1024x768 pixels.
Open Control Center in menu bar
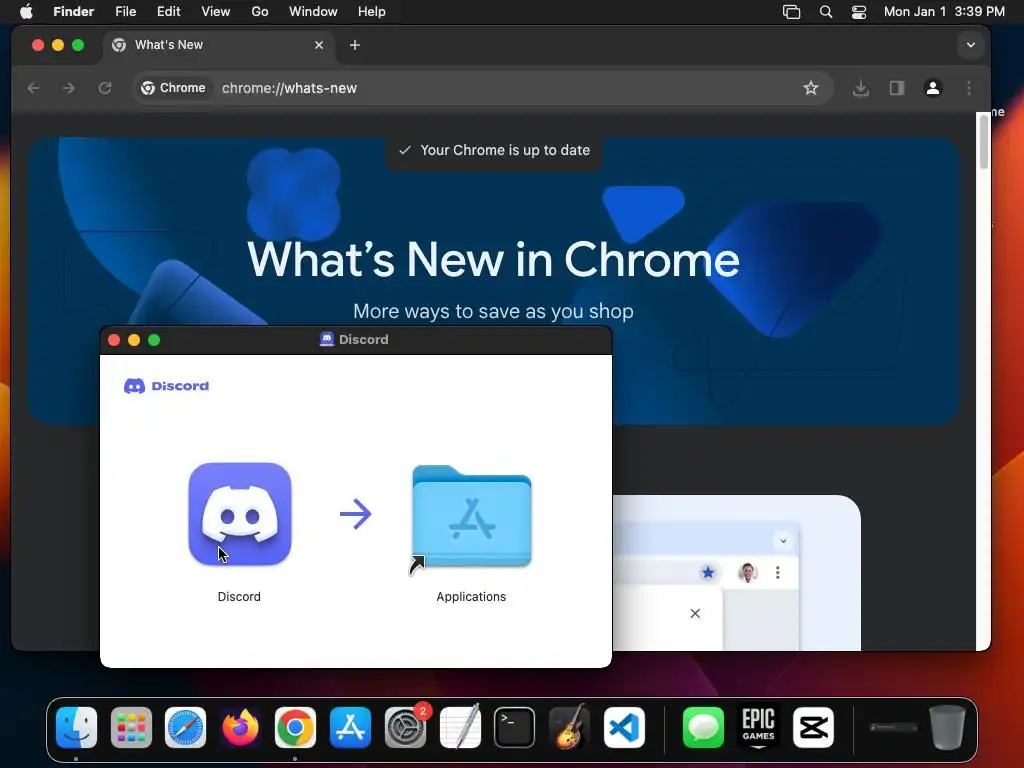(x=859, y=12)
